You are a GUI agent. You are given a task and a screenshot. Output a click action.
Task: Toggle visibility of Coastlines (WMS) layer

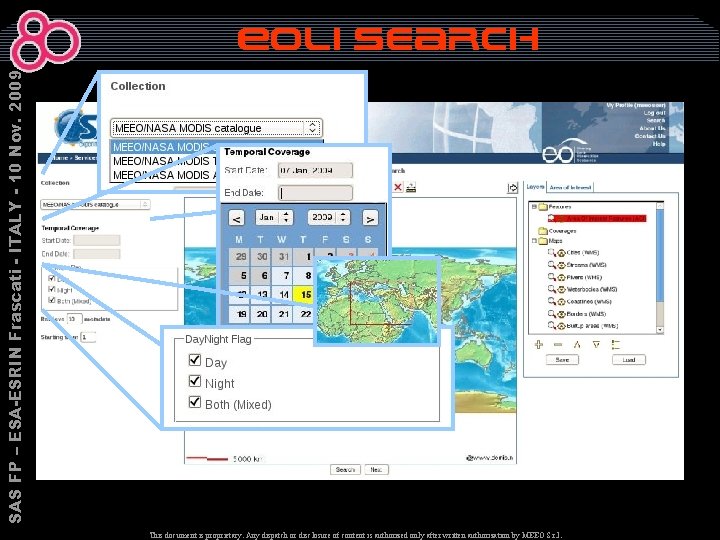point(561,302)
